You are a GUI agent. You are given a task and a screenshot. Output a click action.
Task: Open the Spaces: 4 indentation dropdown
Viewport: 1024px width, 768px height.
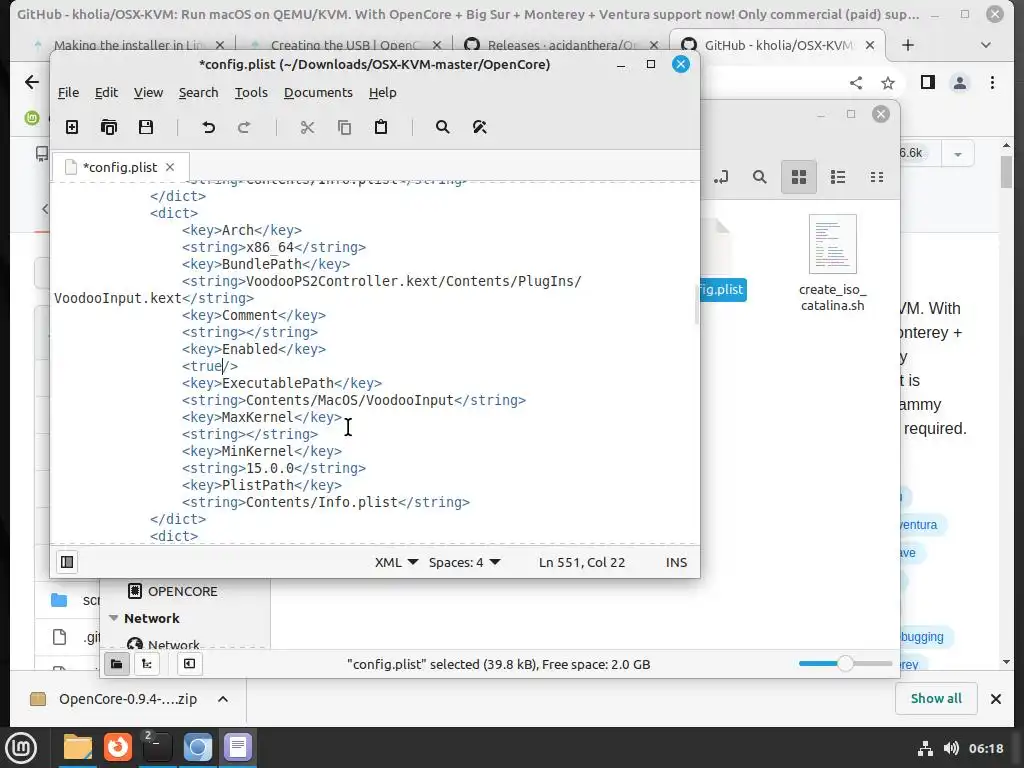coord(464,562)
